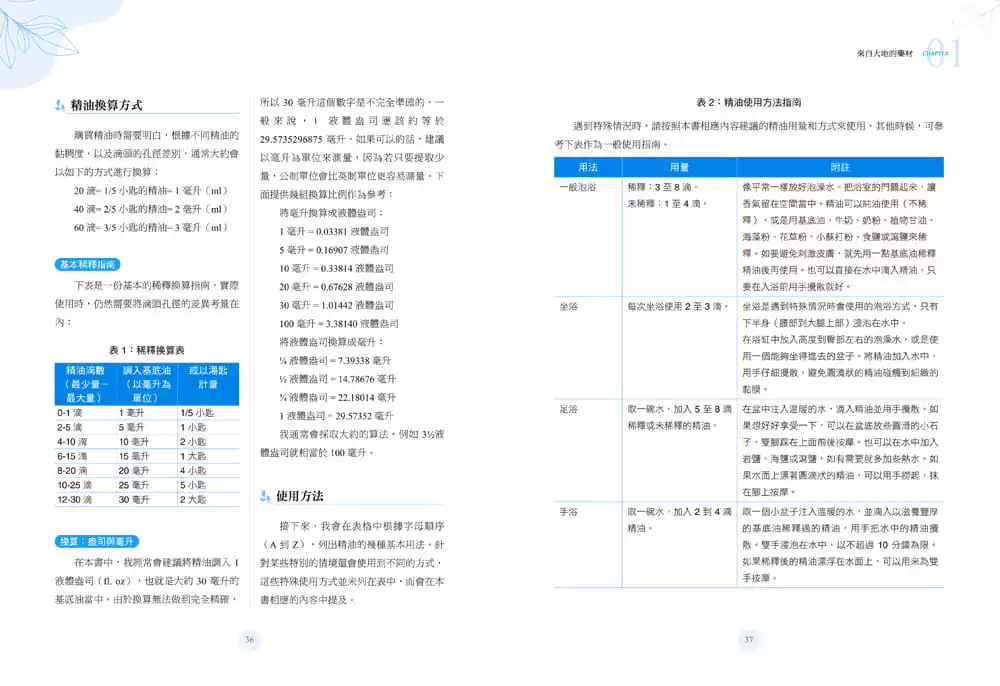This screenshot has height=686, width=1000.
Task: Click the page number 37 circle
Action: (x=749, y=639)
